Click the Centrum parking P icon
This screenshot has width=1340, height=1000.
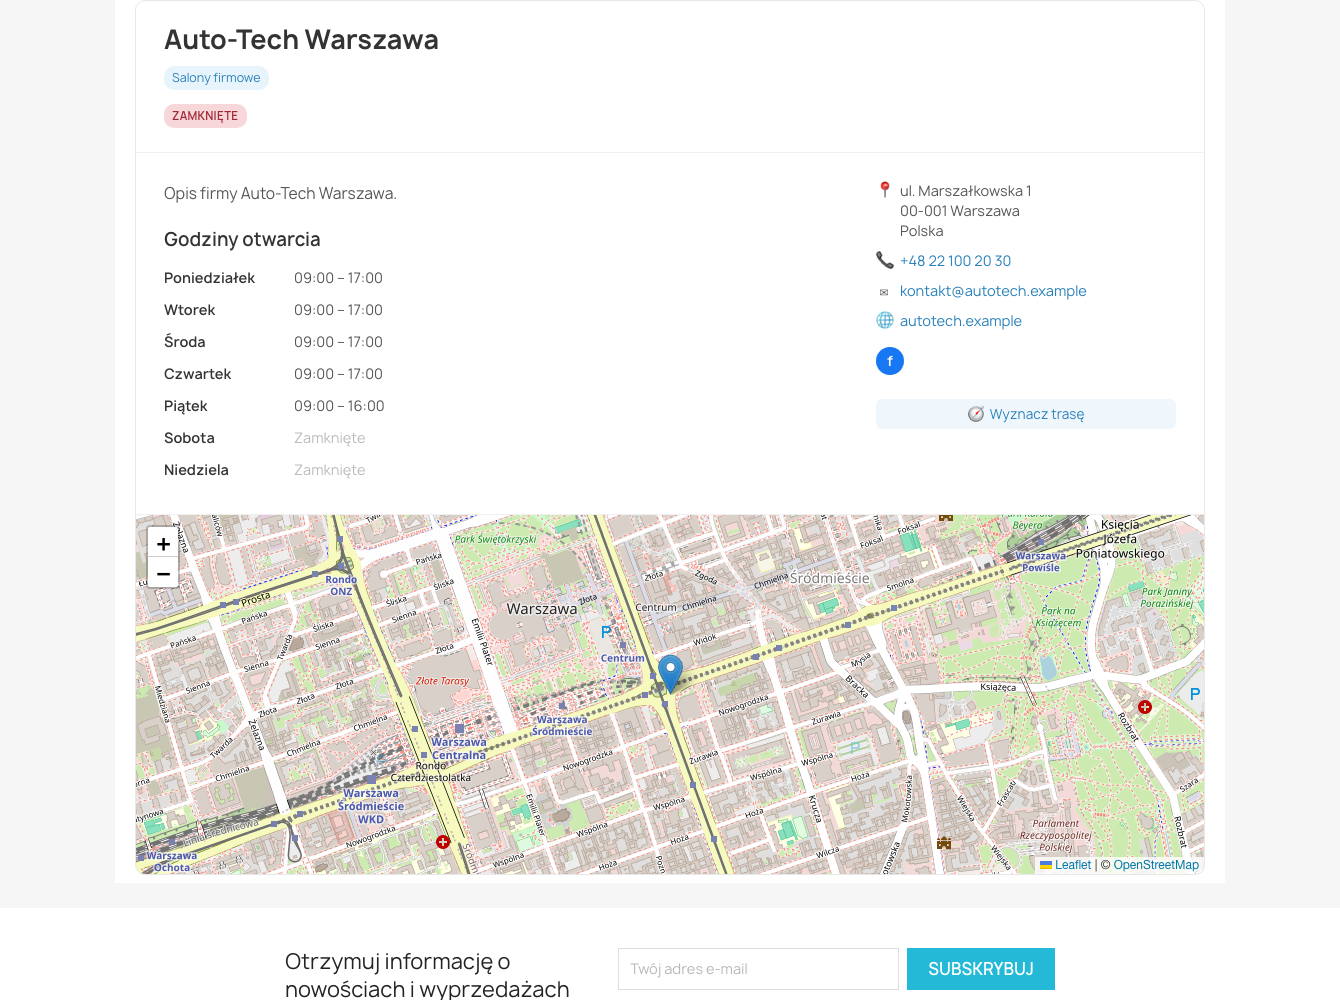(x=606, y=632)
